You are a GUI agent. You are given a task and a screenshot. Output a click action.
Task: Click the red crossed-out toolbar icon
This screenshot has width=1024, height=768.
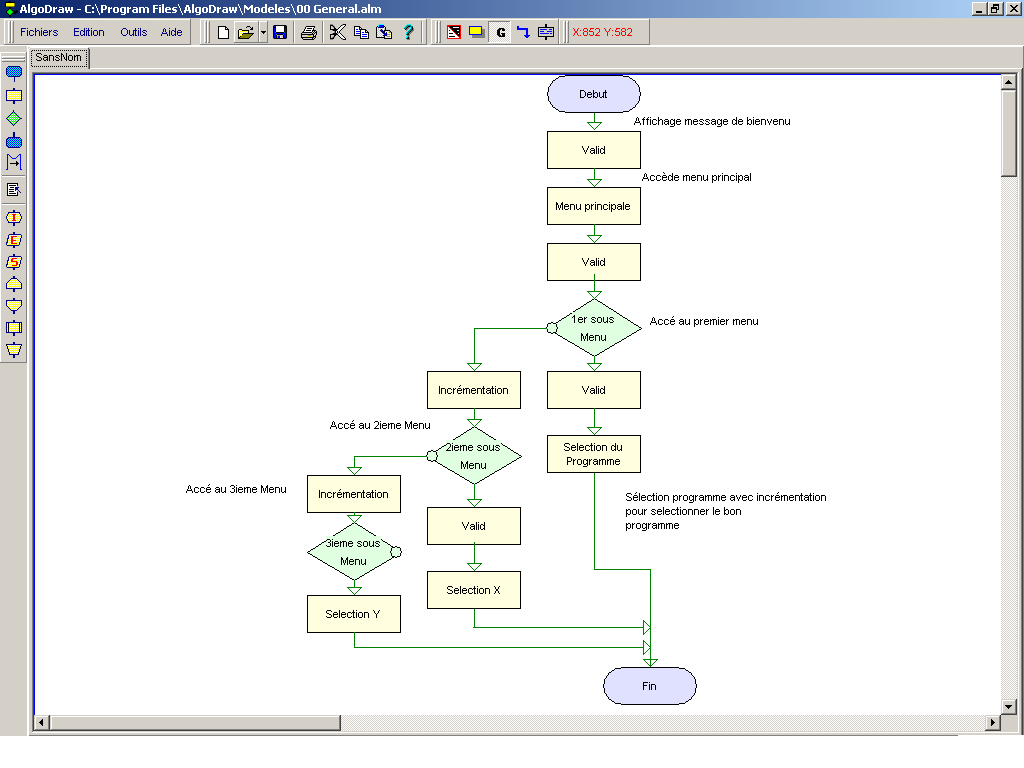(453, 32)
